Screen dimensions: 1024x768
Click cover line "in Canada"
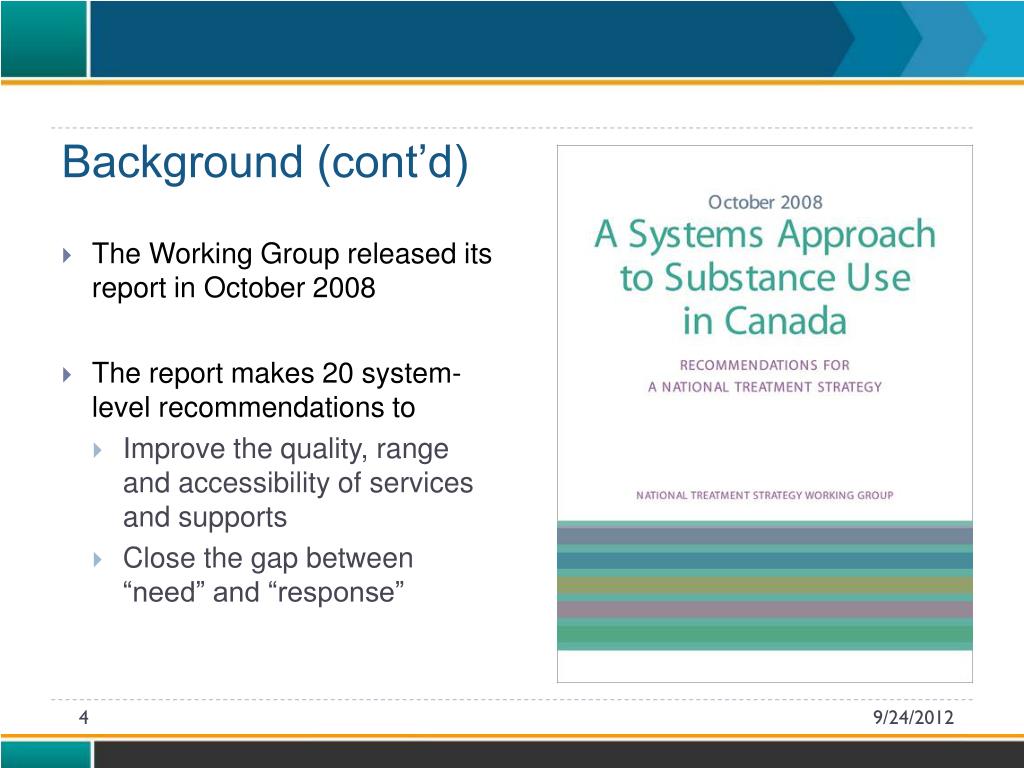pos(765,321)
